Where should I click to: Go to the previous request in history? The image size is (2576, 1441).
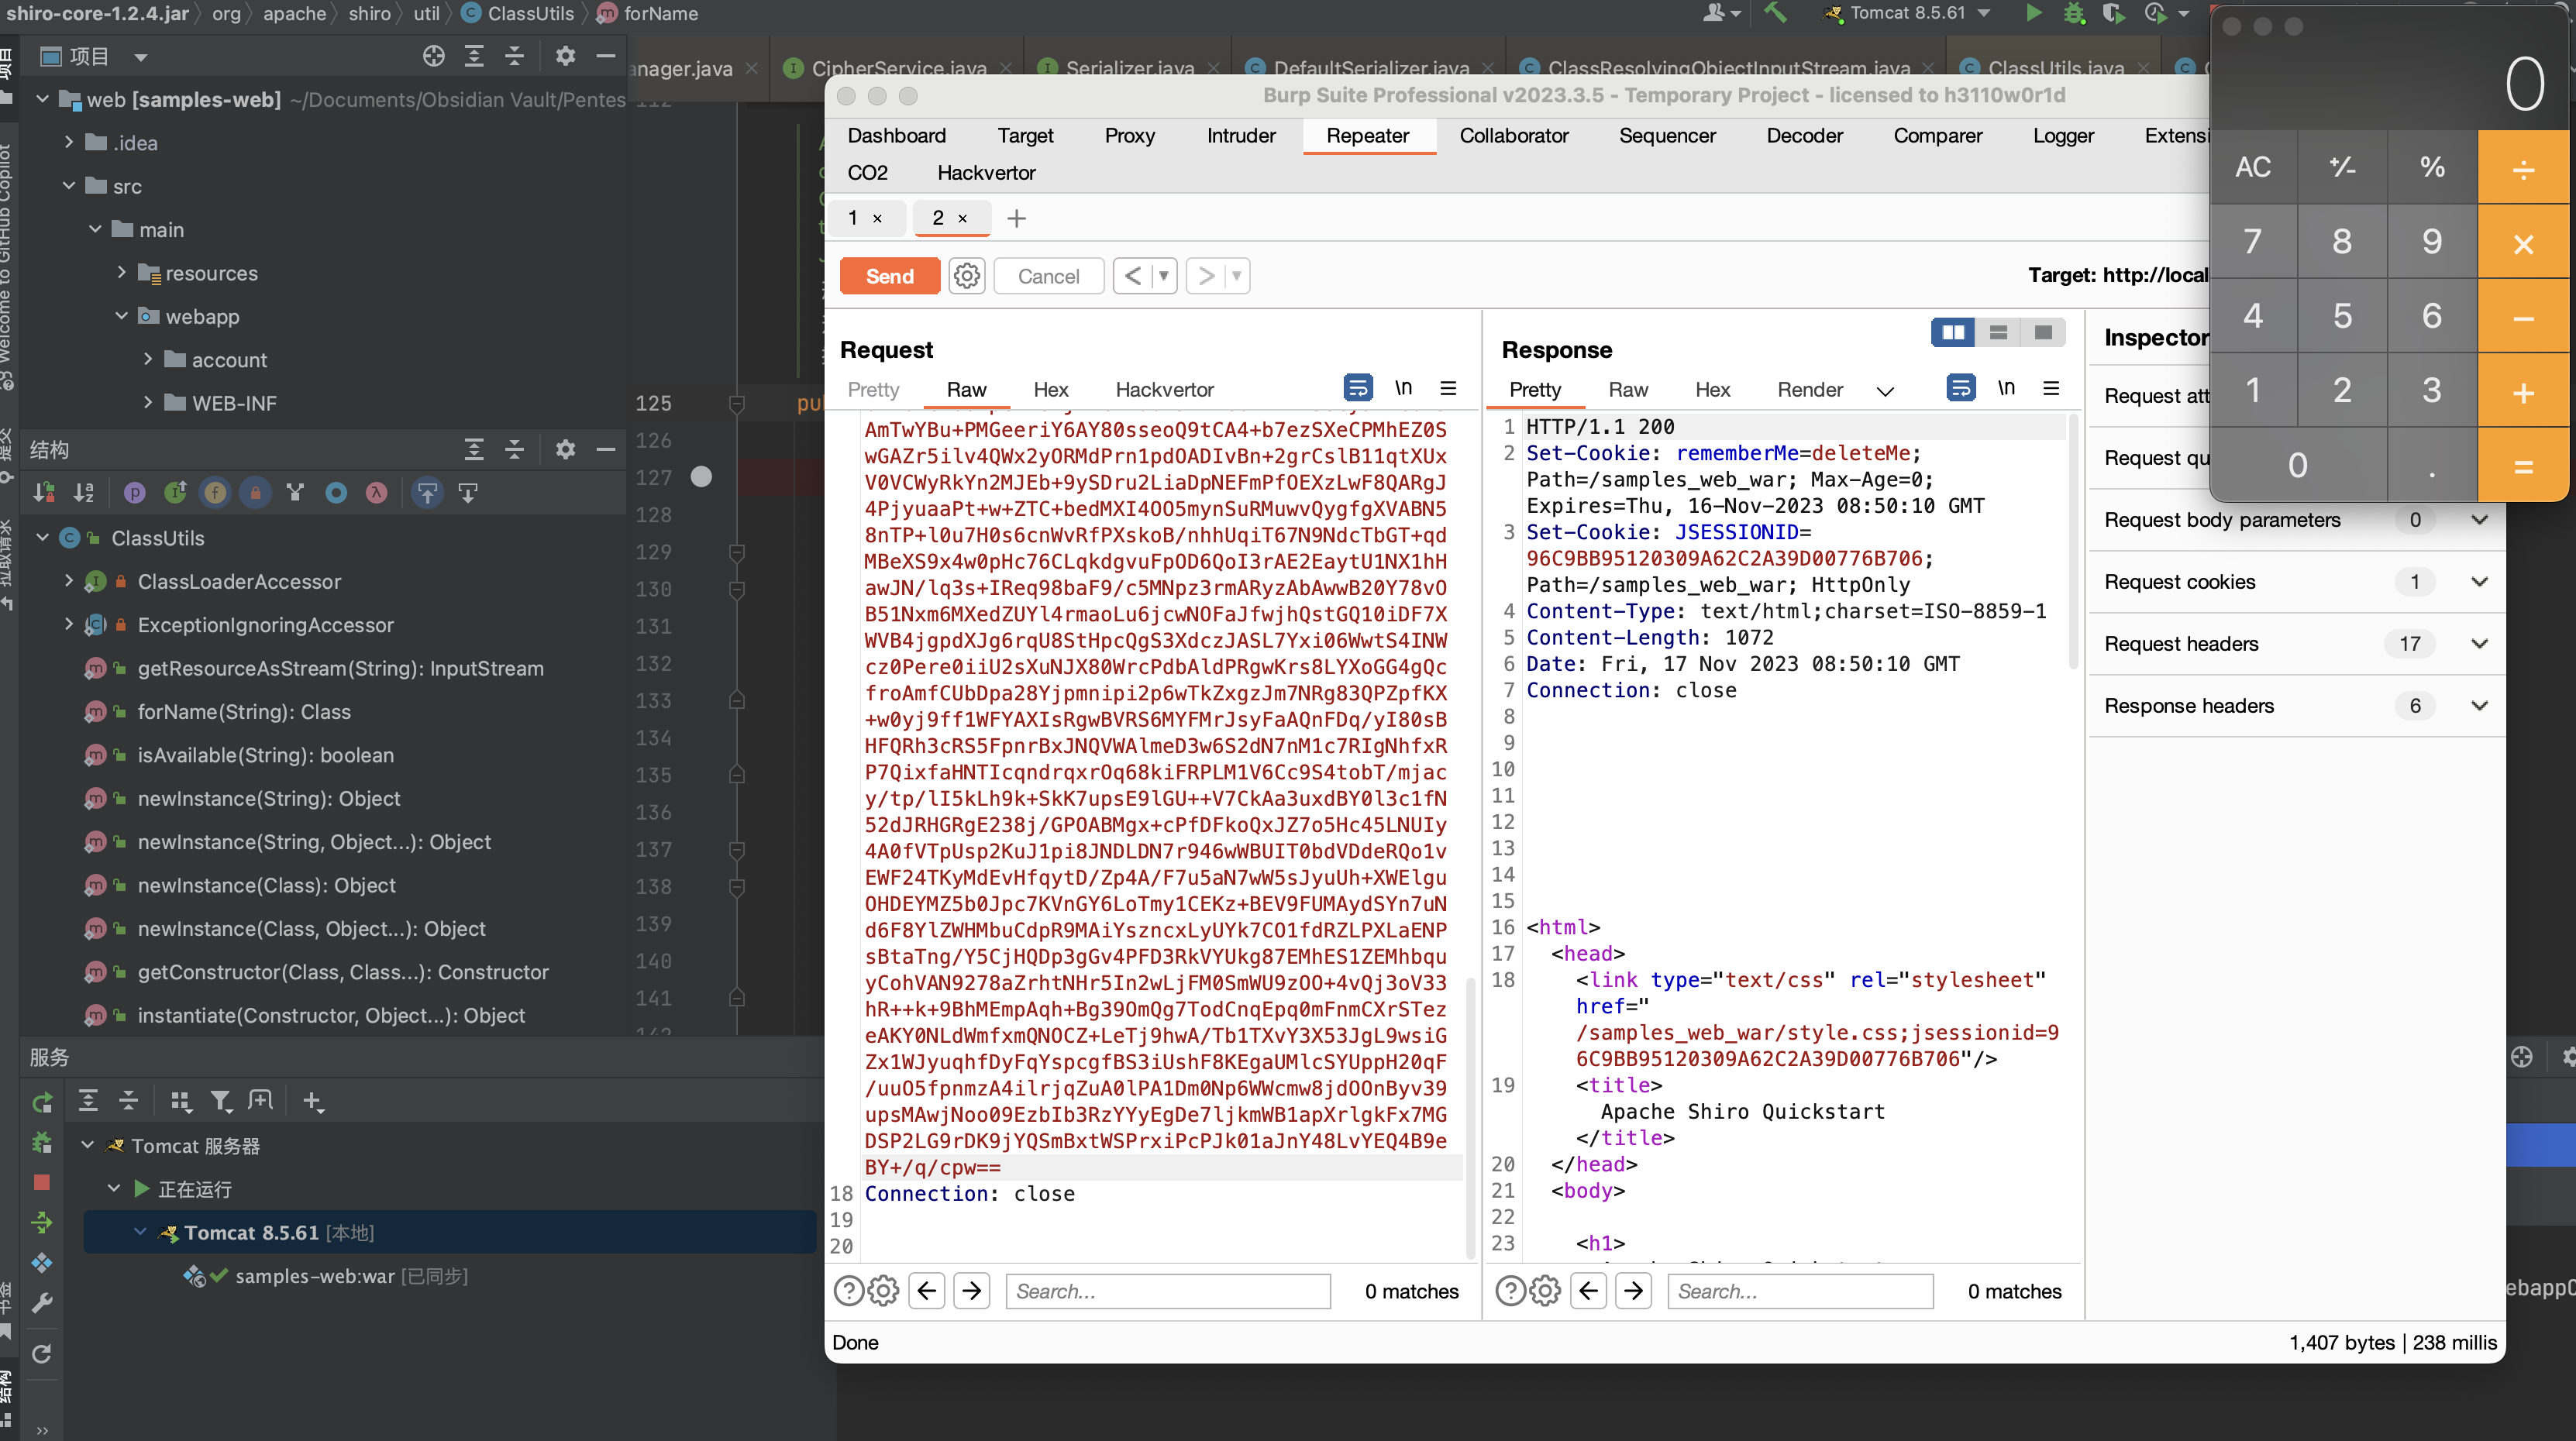pos(1132,276)
